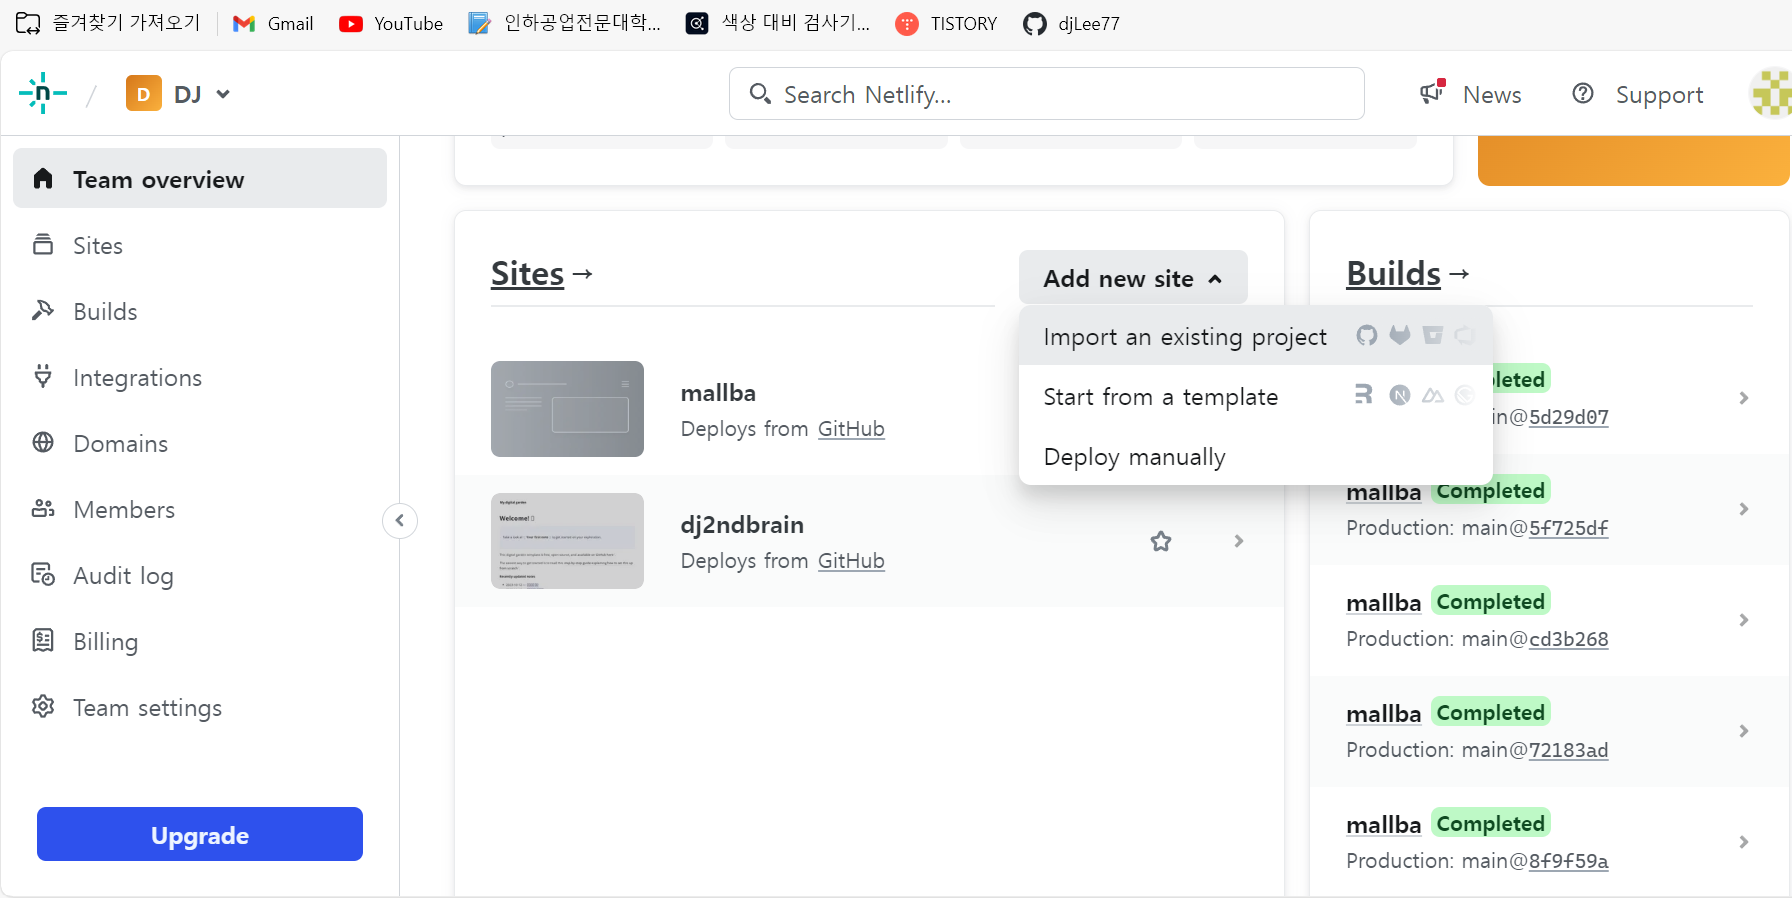Image resolution: width=1792 pixels, height=898 pixels.
Task: Open GitHub link under mallba
Action: coord(851,429)
